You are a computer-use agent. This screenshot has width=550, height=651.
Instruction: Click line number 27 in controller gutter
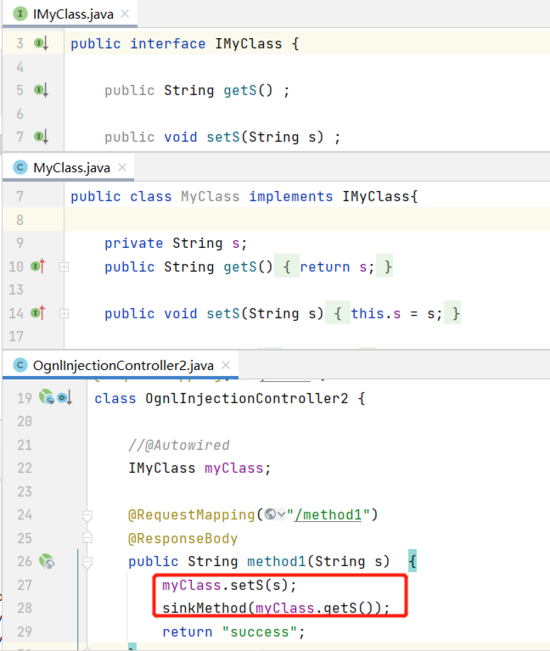pos(24,585)
